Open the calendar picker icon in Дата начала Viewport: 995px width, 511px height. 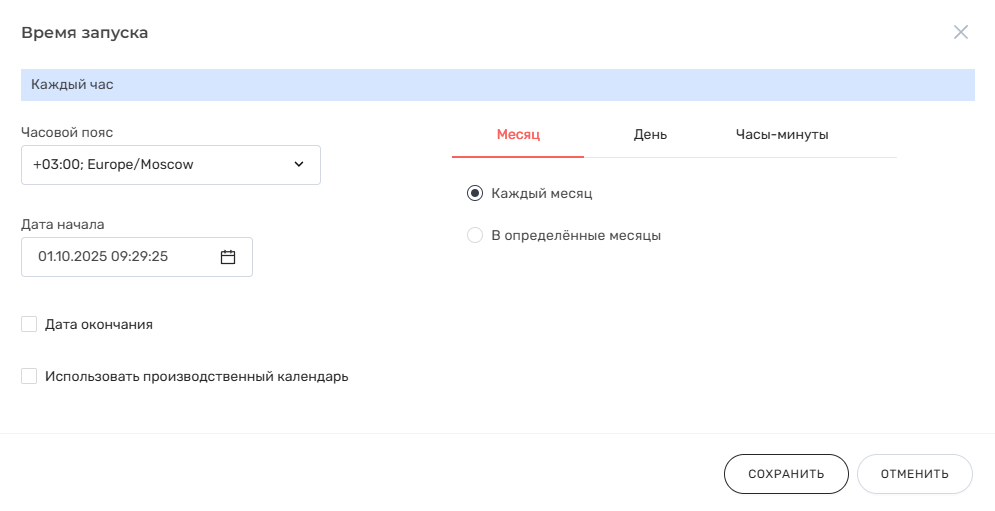228,257
